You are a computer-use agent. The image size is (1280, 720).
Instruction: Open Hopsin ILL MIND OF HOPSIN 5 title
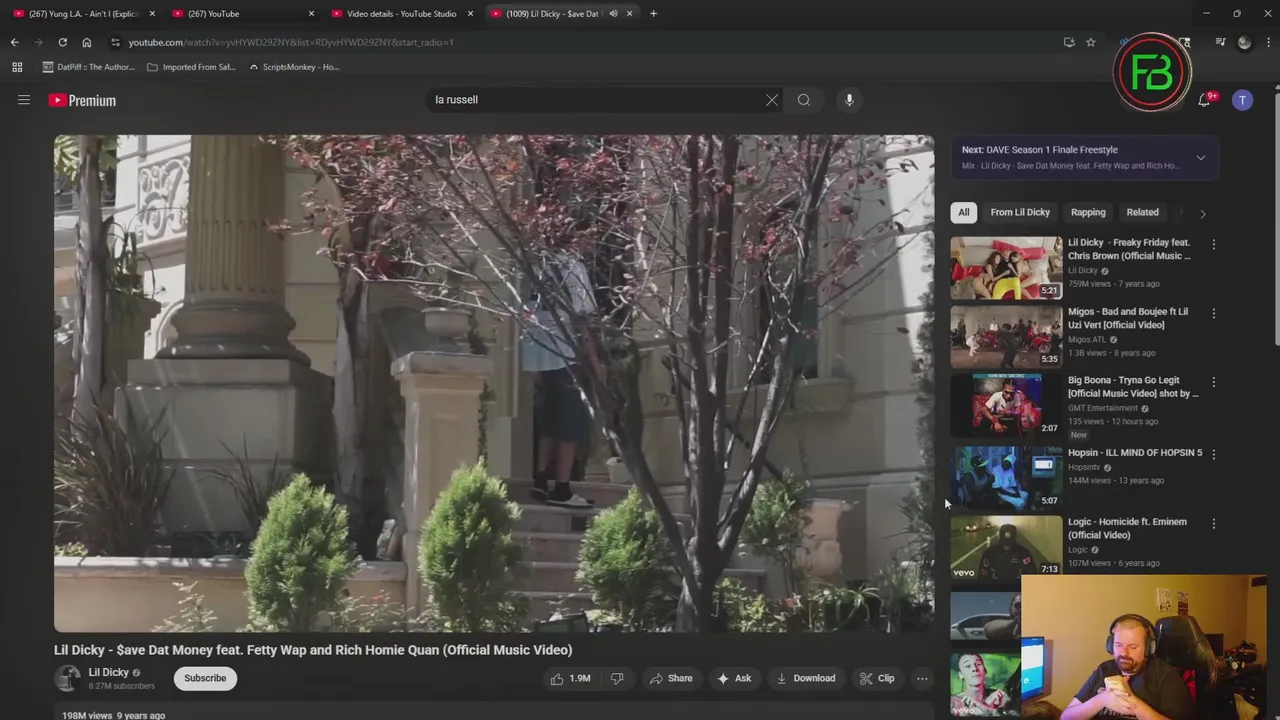tap(1135, 453)
